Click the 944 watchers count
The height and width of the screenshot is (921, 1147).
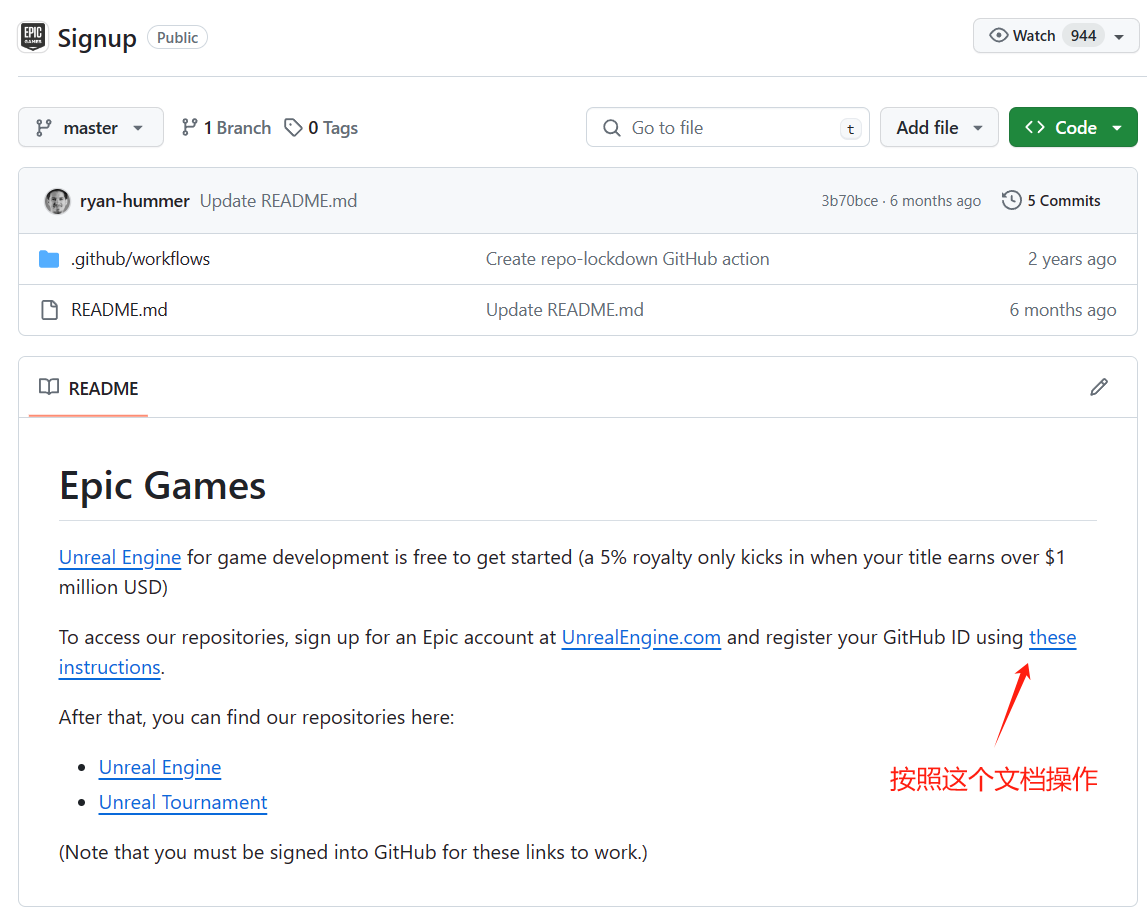point(1083,36)
